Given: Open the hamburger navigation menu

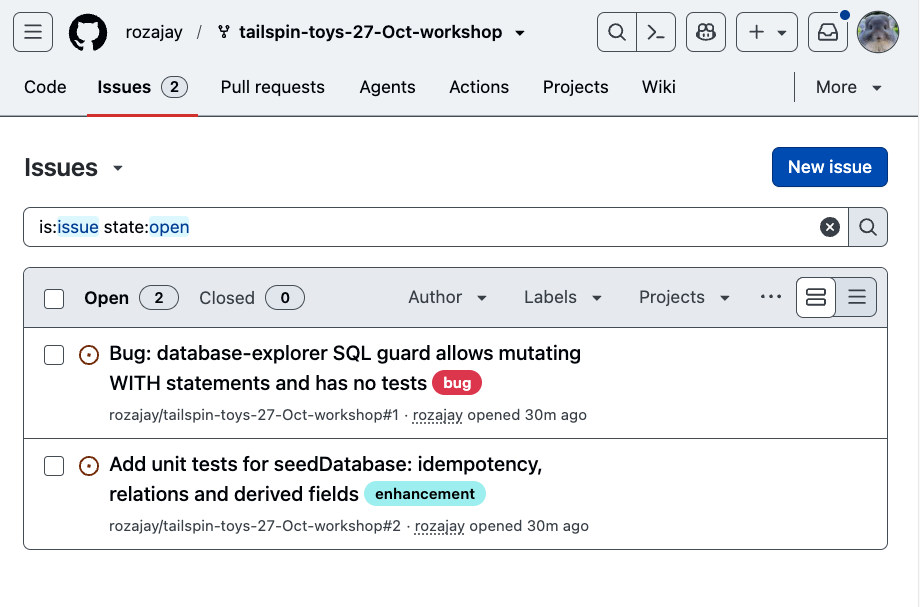Looking at the screenshot, I should (33, 32).
